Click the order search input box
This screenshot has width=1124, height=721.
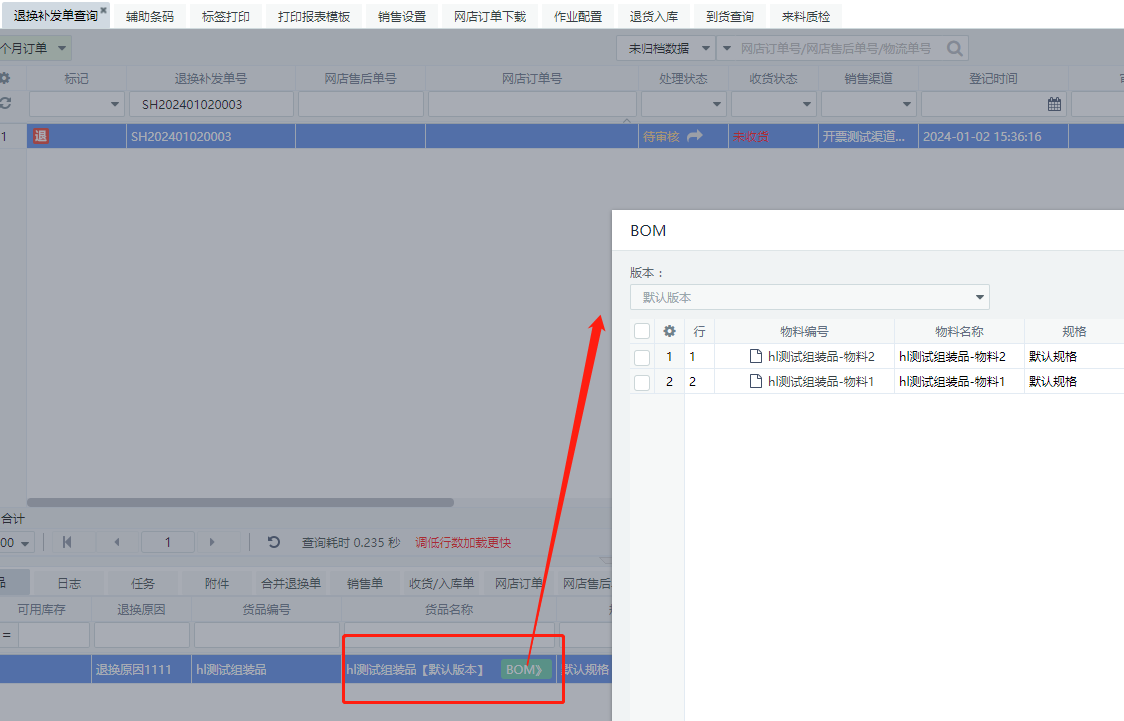click(835, 48)
